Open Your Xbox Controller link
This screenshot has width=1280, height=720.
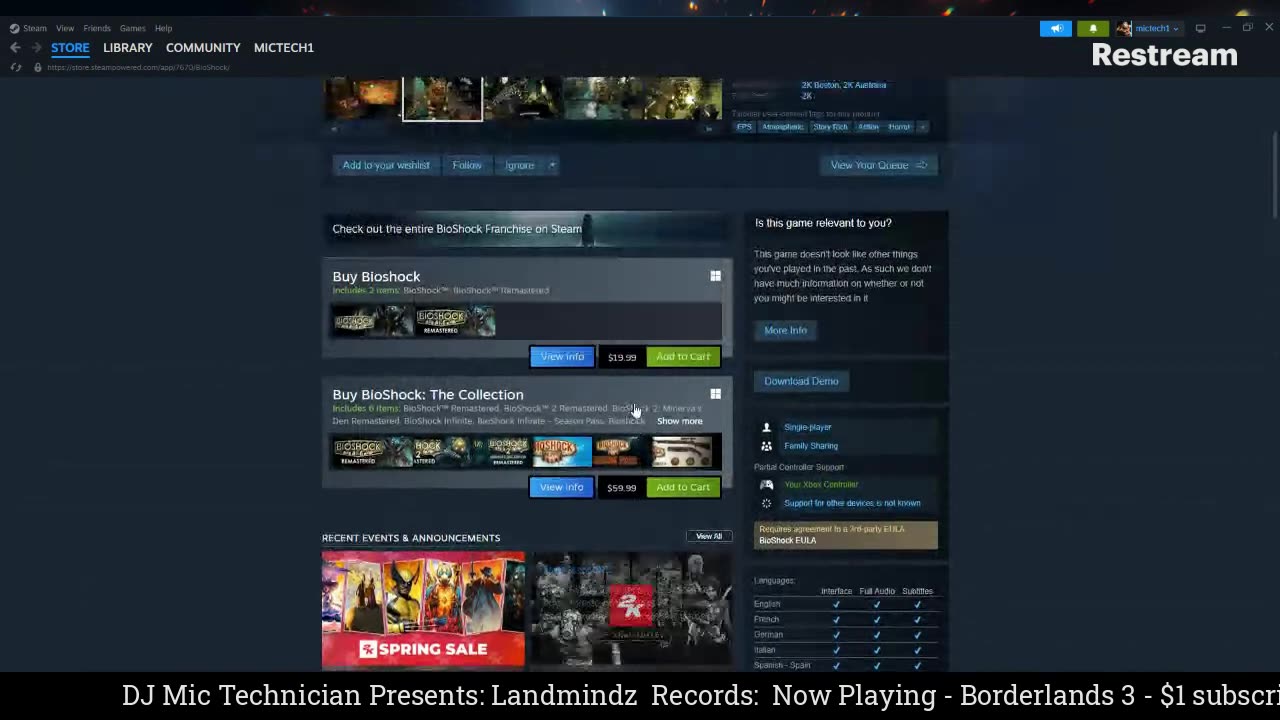[x=821, y=485]
